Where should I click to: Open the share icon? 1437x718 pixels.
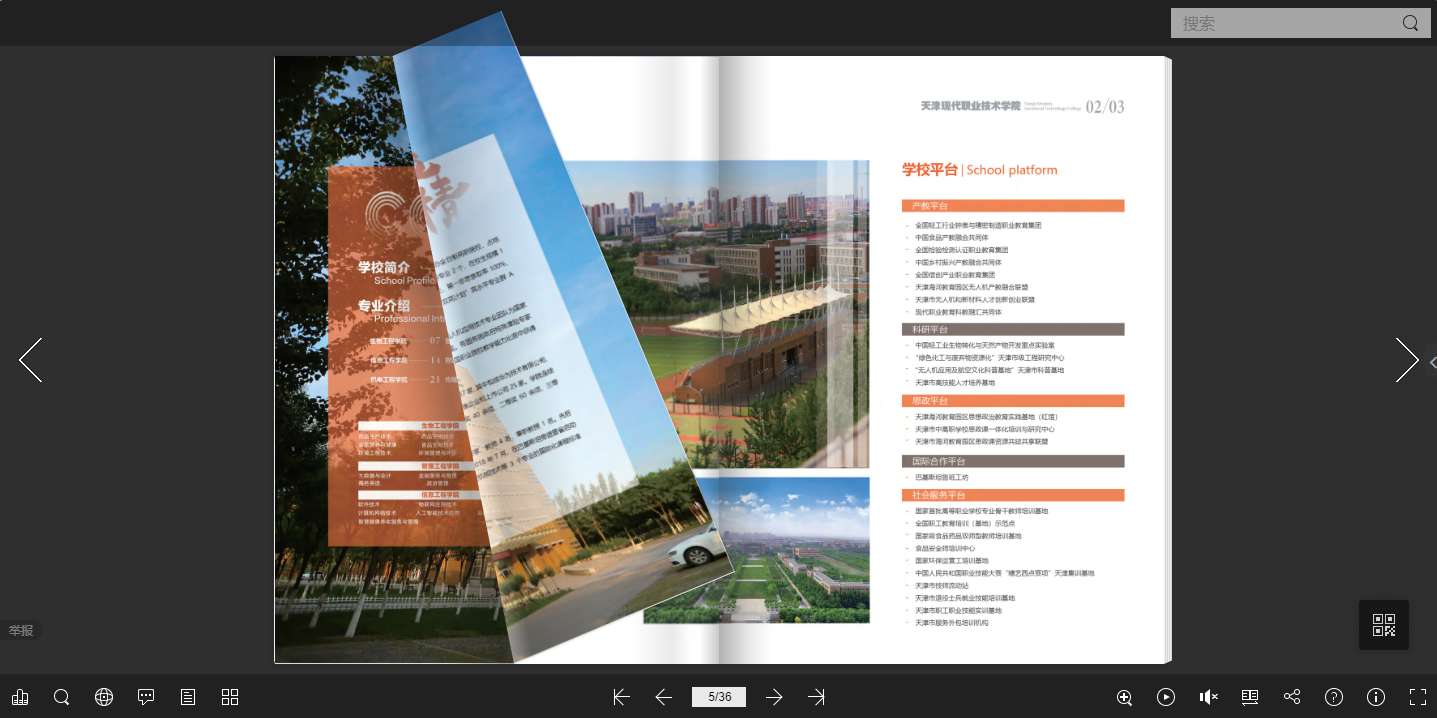click(x=1292, y=697)
